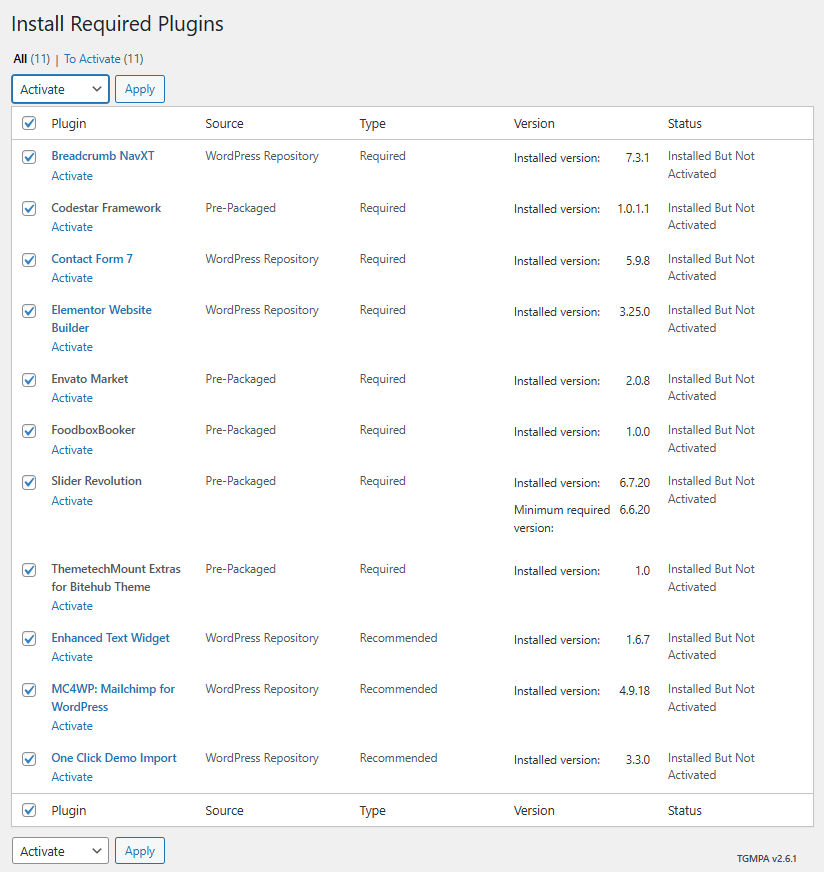Activate Codestar Framework via its Activate link
Image resolution: width=824 pixels, height=872 pixels.
[x=72, y=227]
